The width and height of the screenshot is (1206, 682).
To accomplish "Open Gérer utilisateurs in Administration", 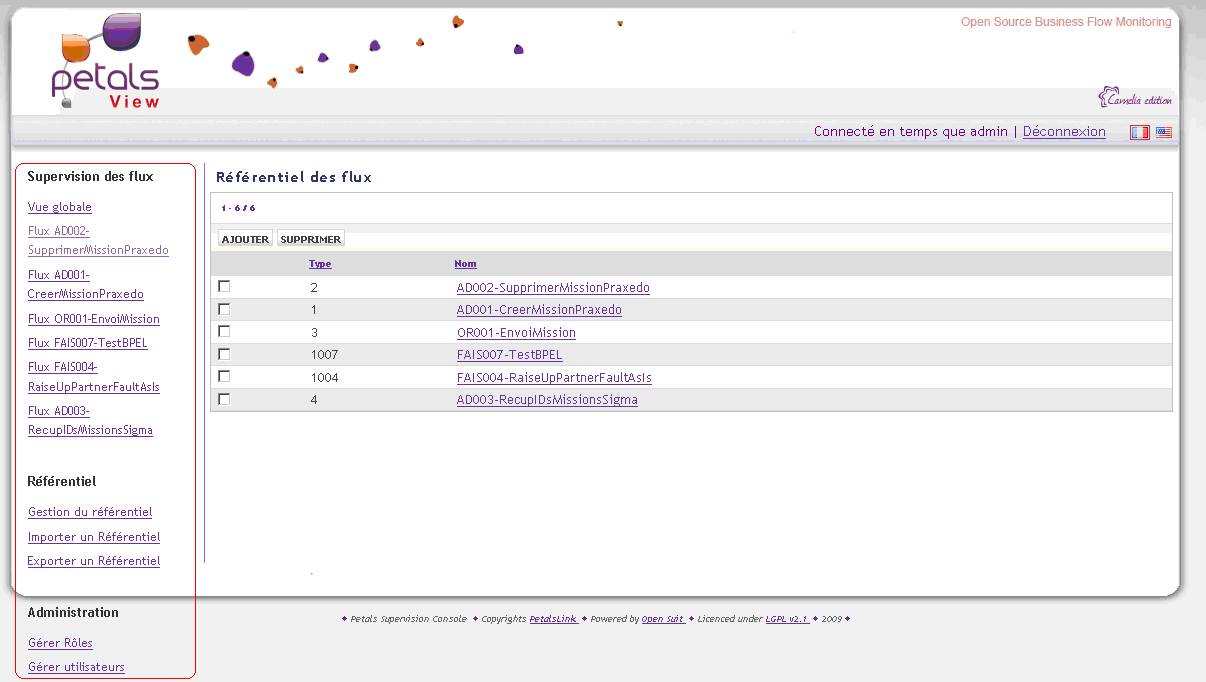I will (76, 667).
